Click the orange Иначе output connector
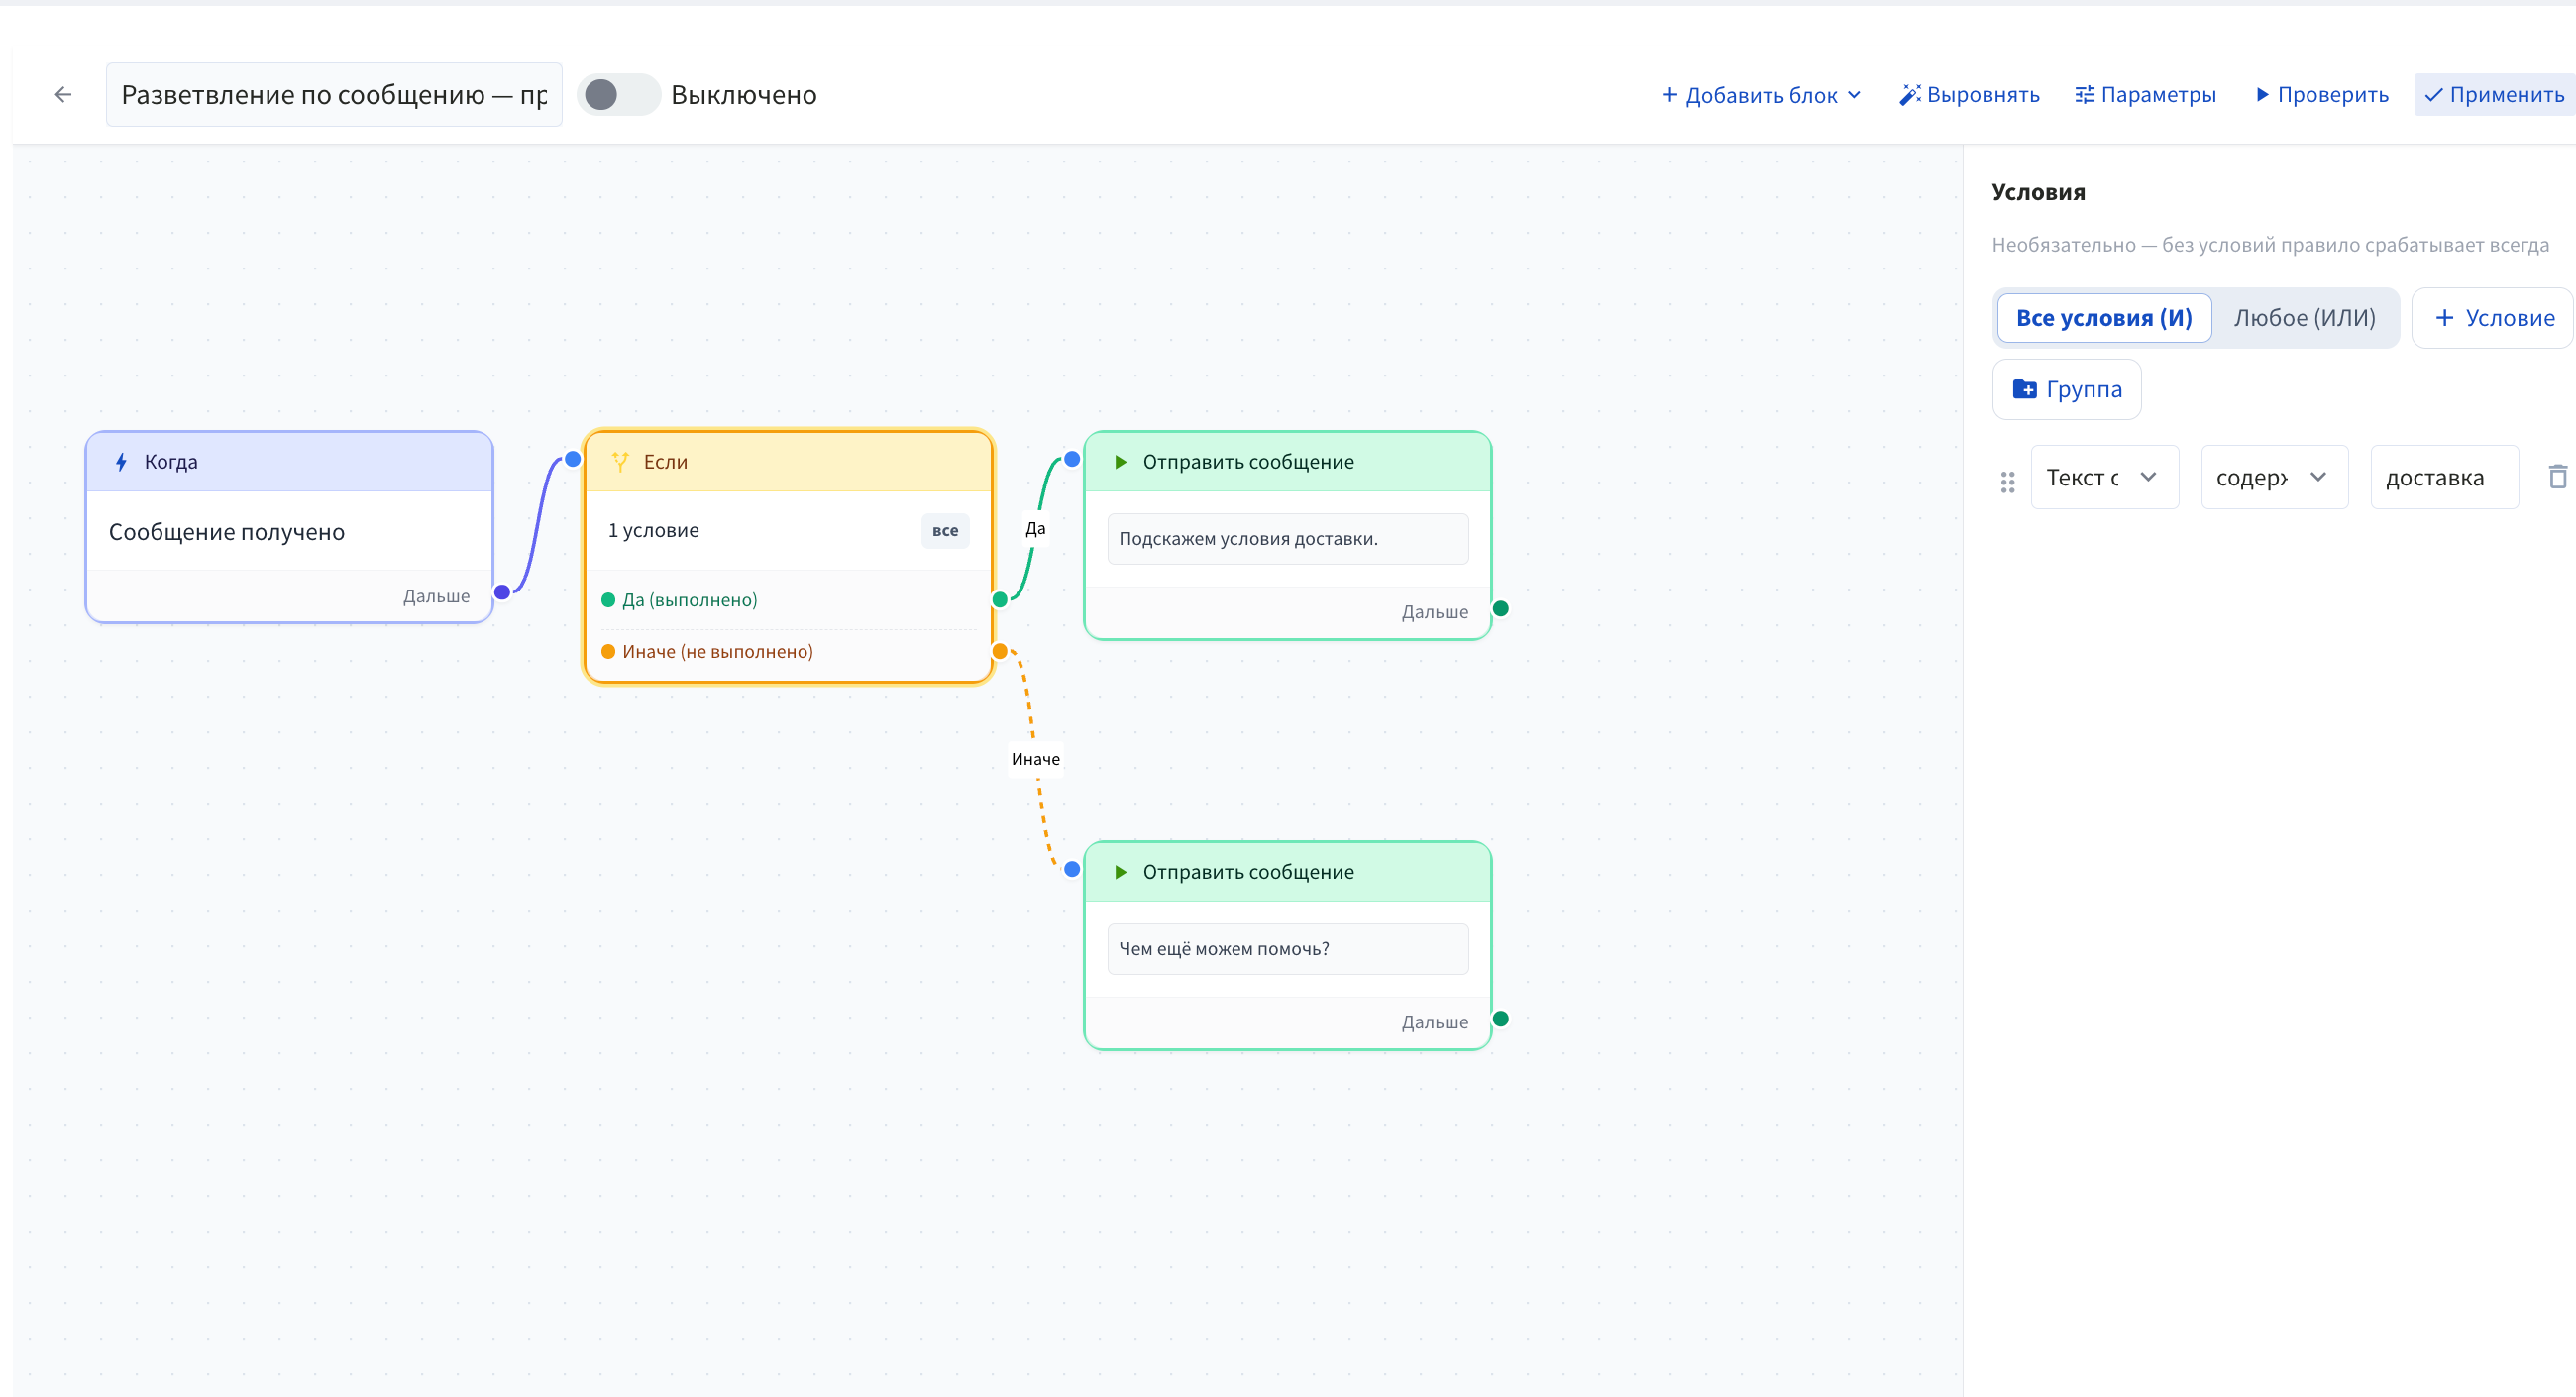Screen dimensions: 2576x1397 [999, 652]
